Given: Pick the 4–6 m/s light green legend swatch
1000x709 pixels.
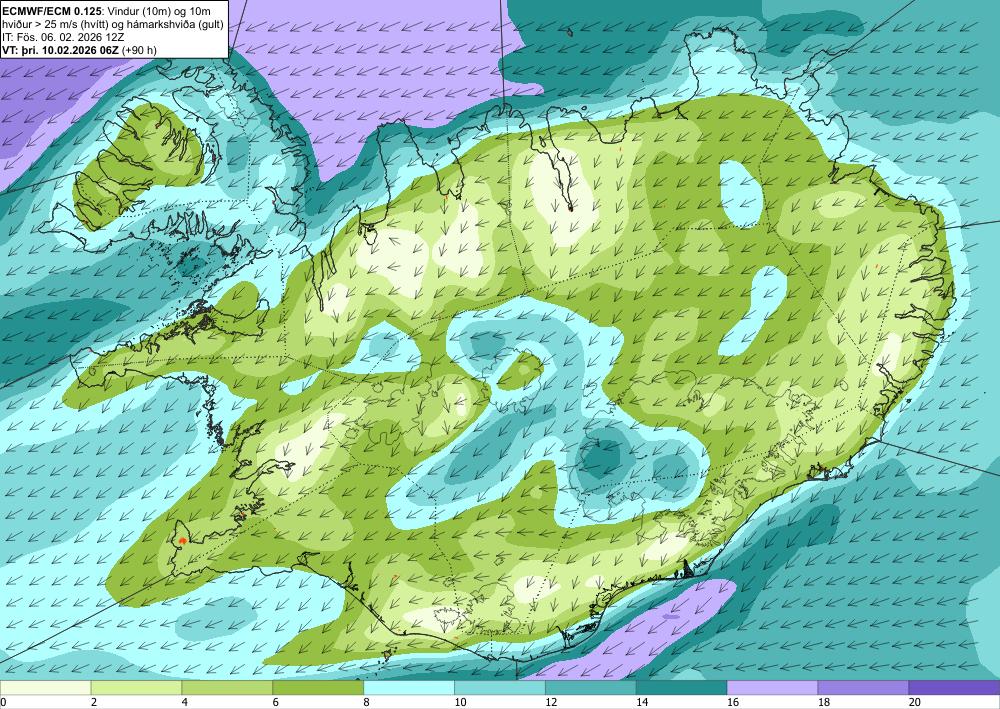Looking at the screenshot, I should point(227,688).
